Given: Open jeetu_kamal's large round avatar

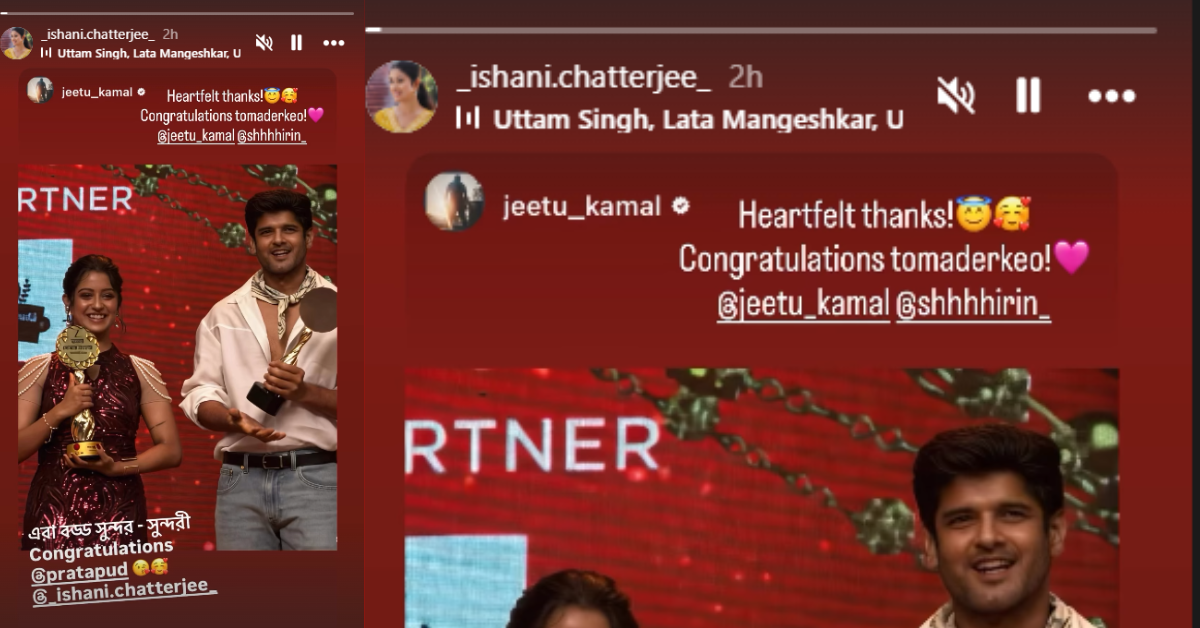Looking at the screenshot, I should point(453,201).
